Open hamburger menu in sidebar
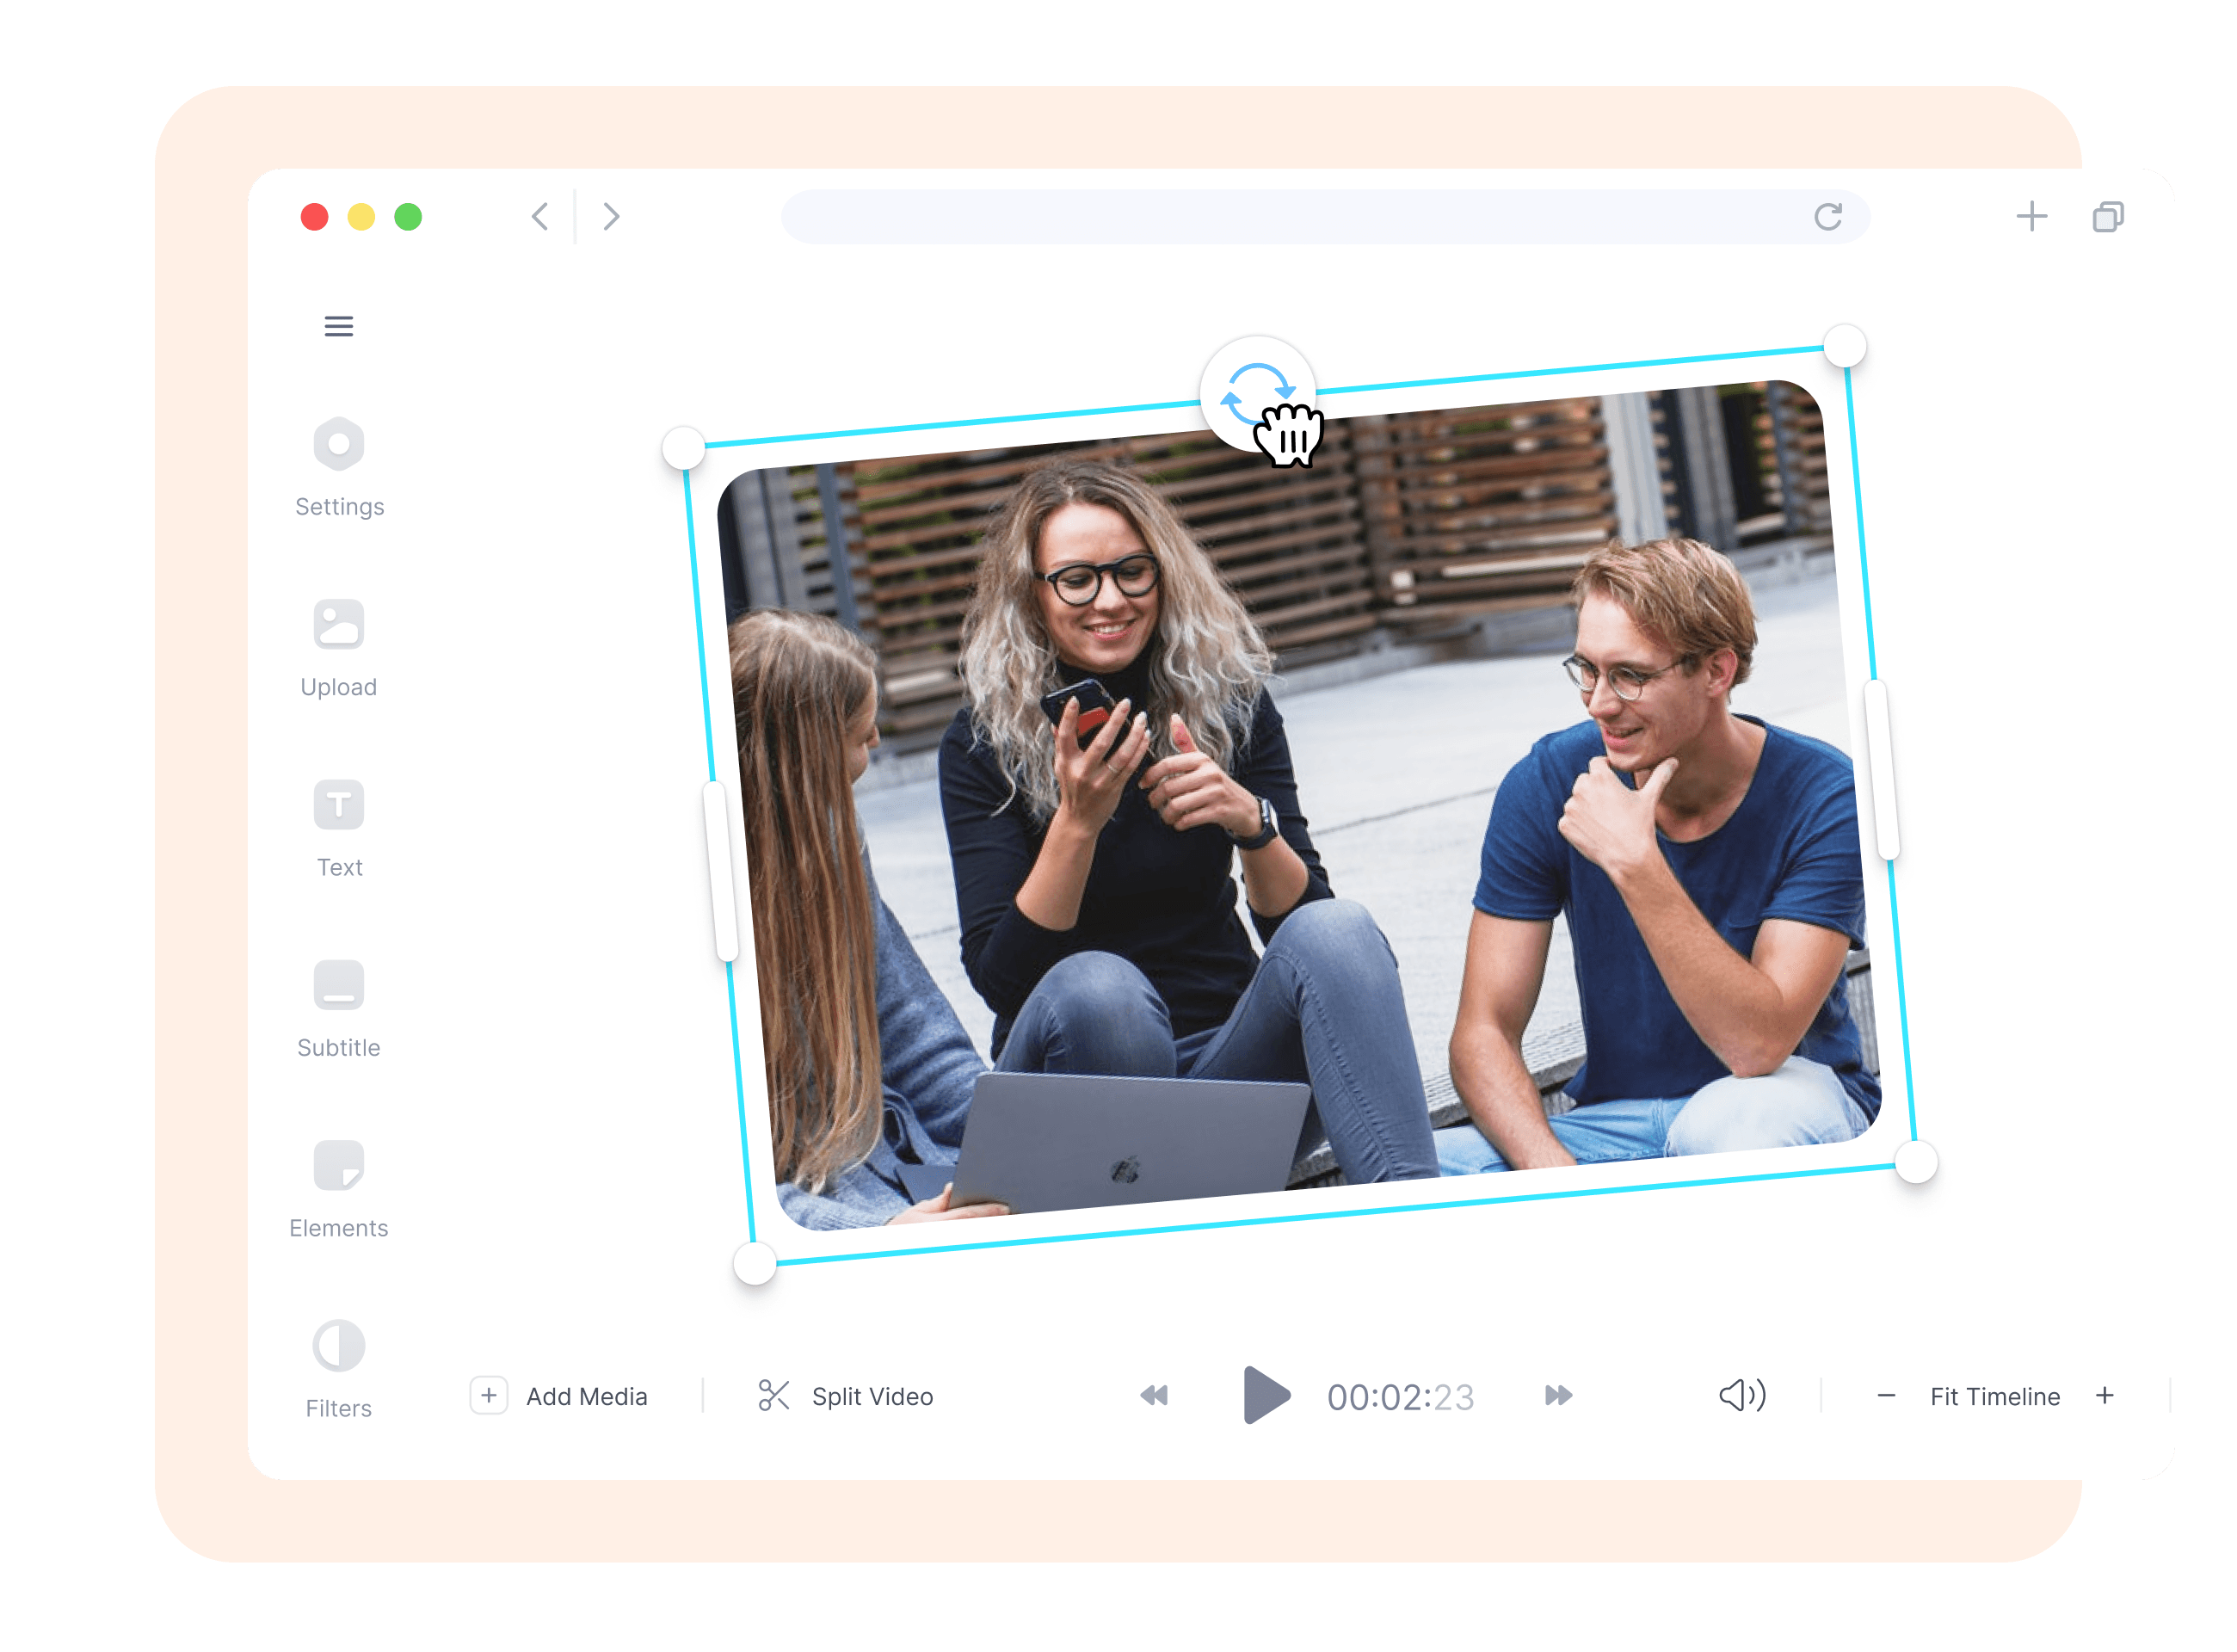 (x=339, y=327)
